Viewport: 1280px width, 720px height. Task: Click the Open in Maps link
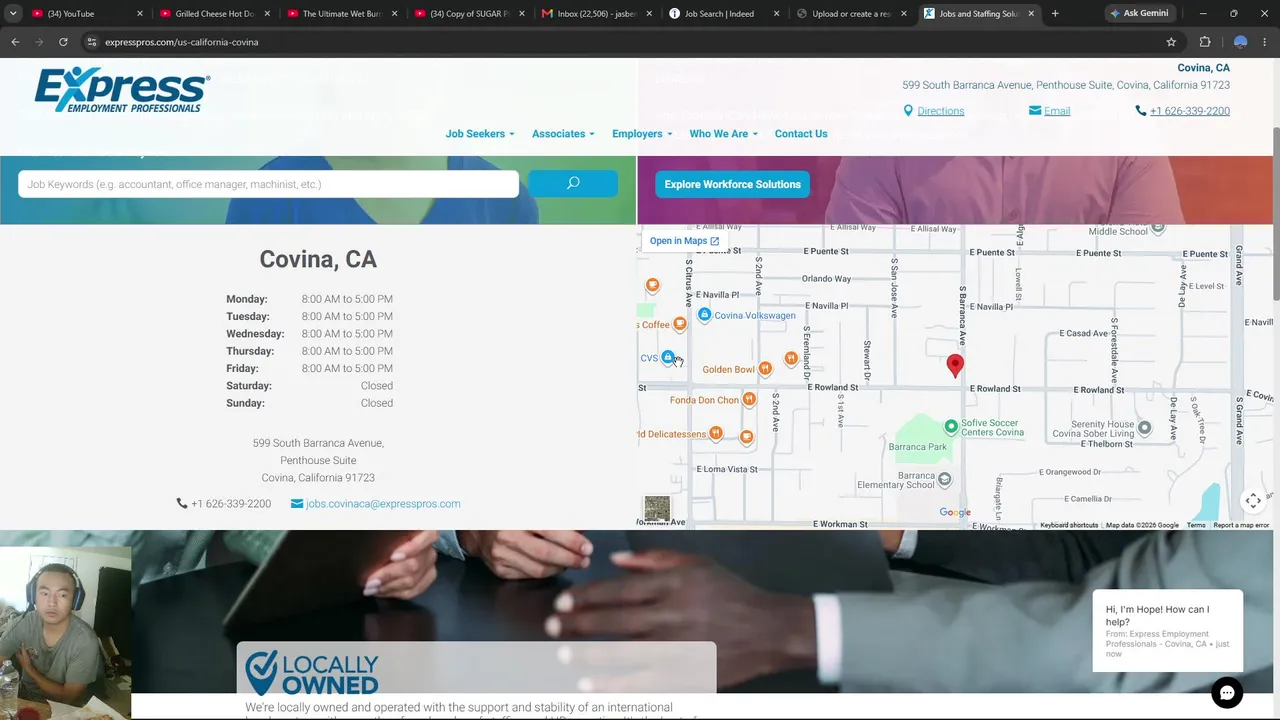coord(684,241)
